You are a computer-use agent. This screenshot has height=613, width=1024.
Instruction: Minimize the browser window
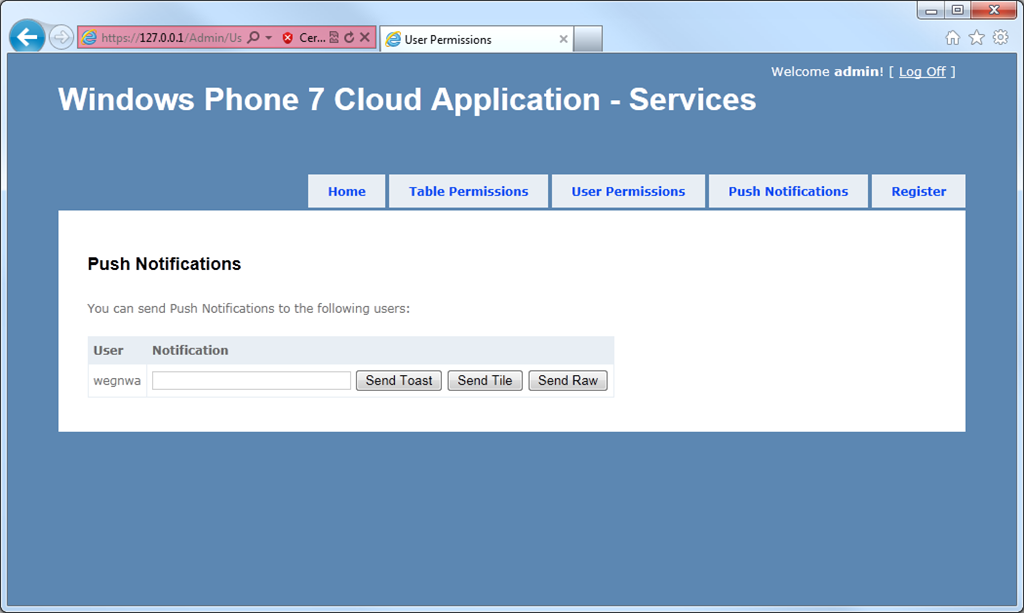pos(931,10)
